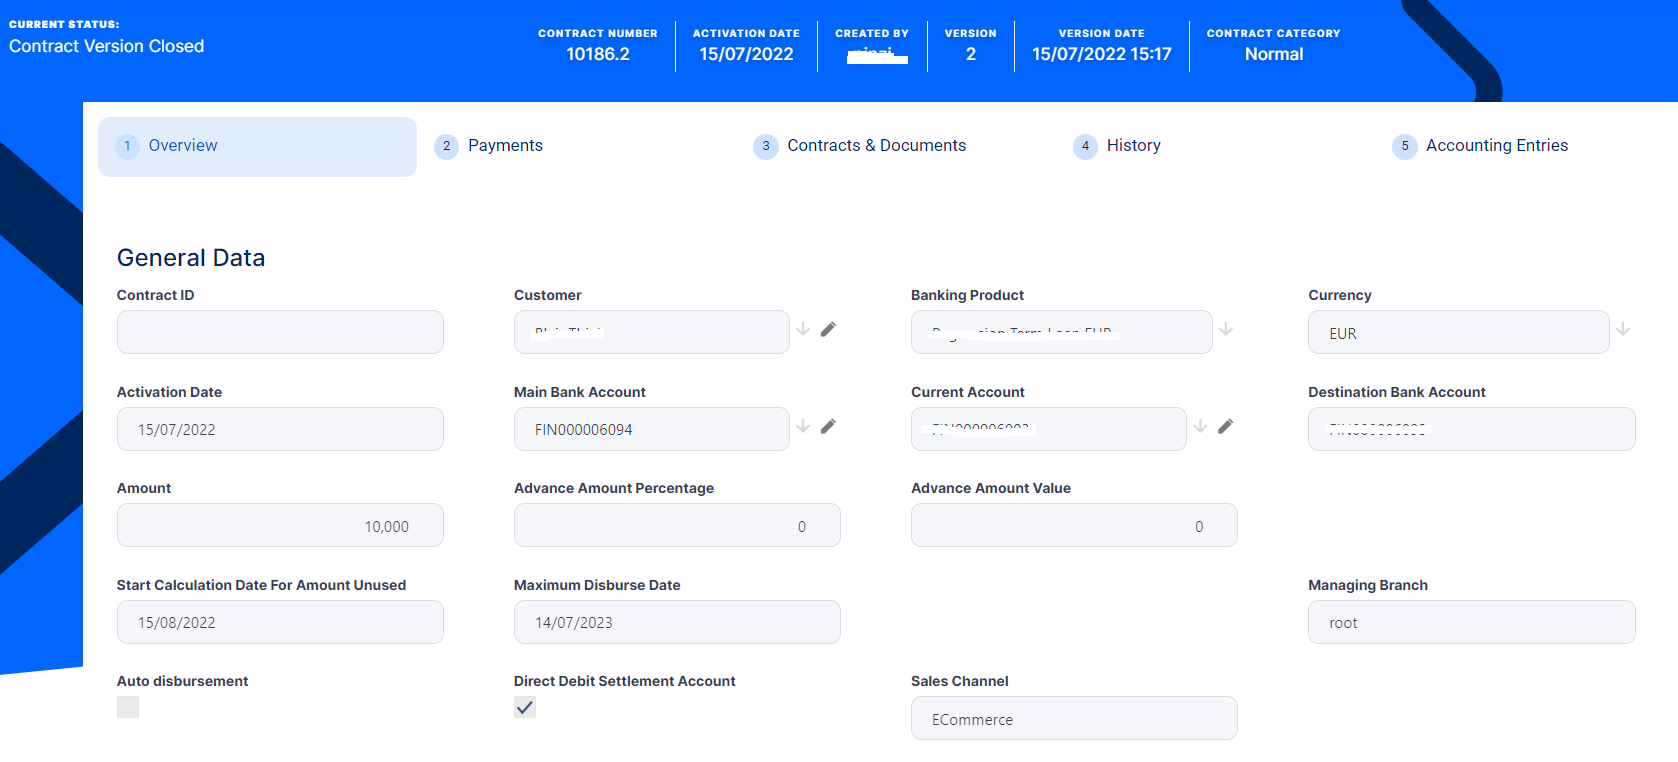Expand the Customer dropdown arrow
This screenshot has width=1678, height=762.
[x=803, y=329]
